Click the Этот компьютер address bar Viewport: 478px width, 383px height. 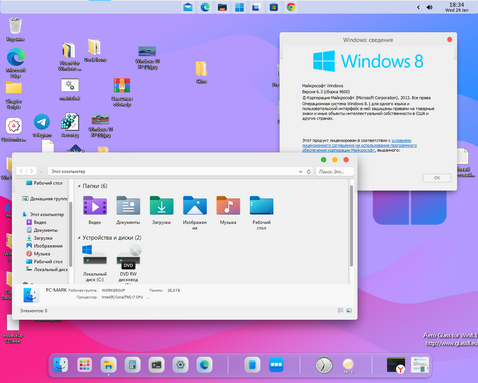pyautogui.click(x=173, y=171)
